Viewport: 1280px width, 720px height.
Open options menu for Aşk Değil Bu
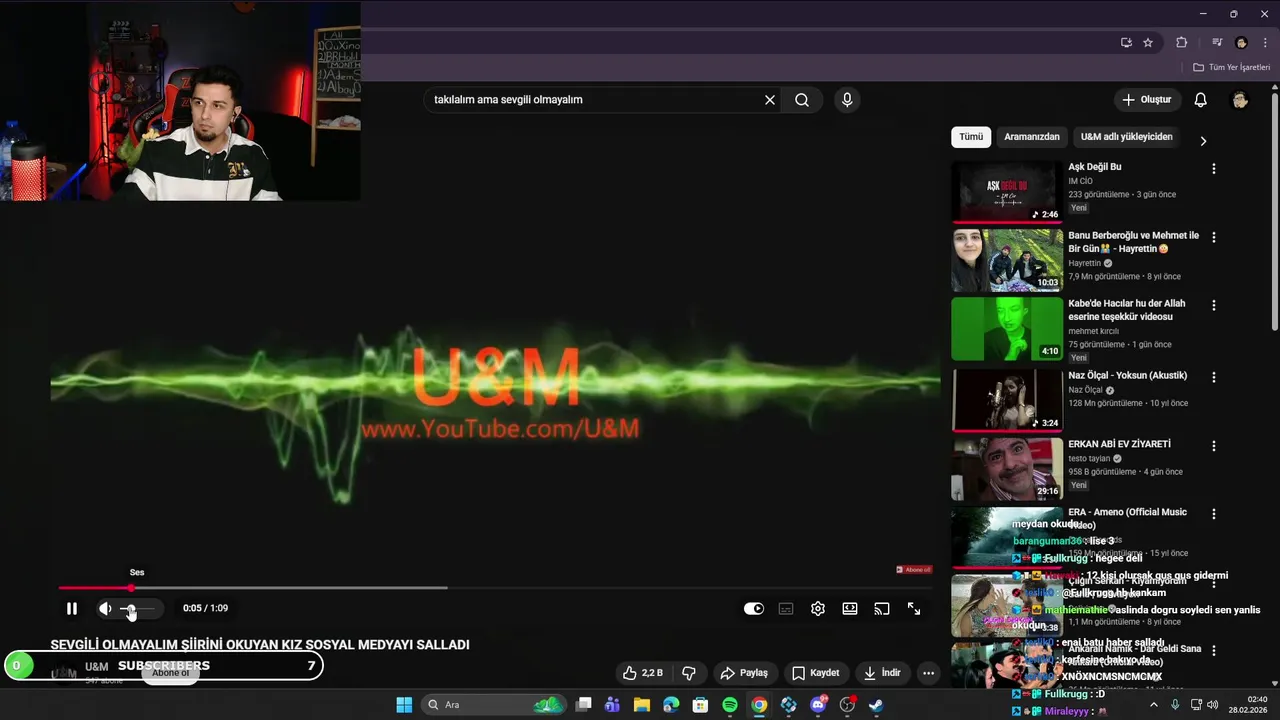(x=1214, y=169)
